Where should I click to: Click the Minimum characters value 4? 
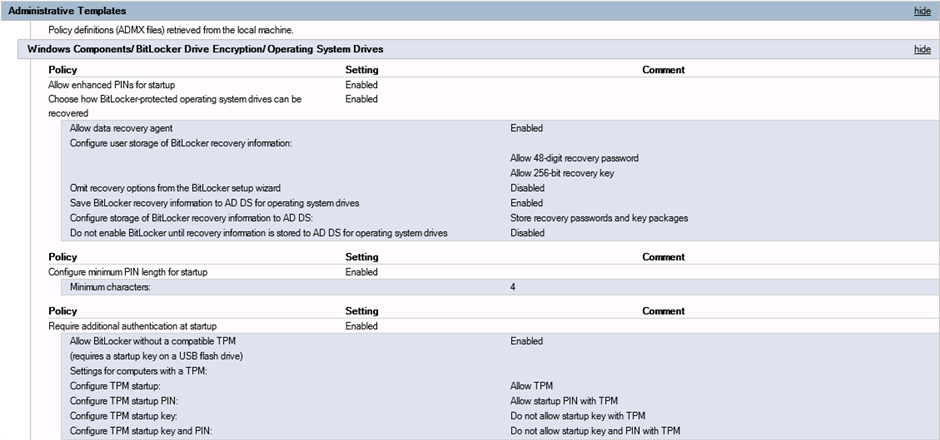513,287
